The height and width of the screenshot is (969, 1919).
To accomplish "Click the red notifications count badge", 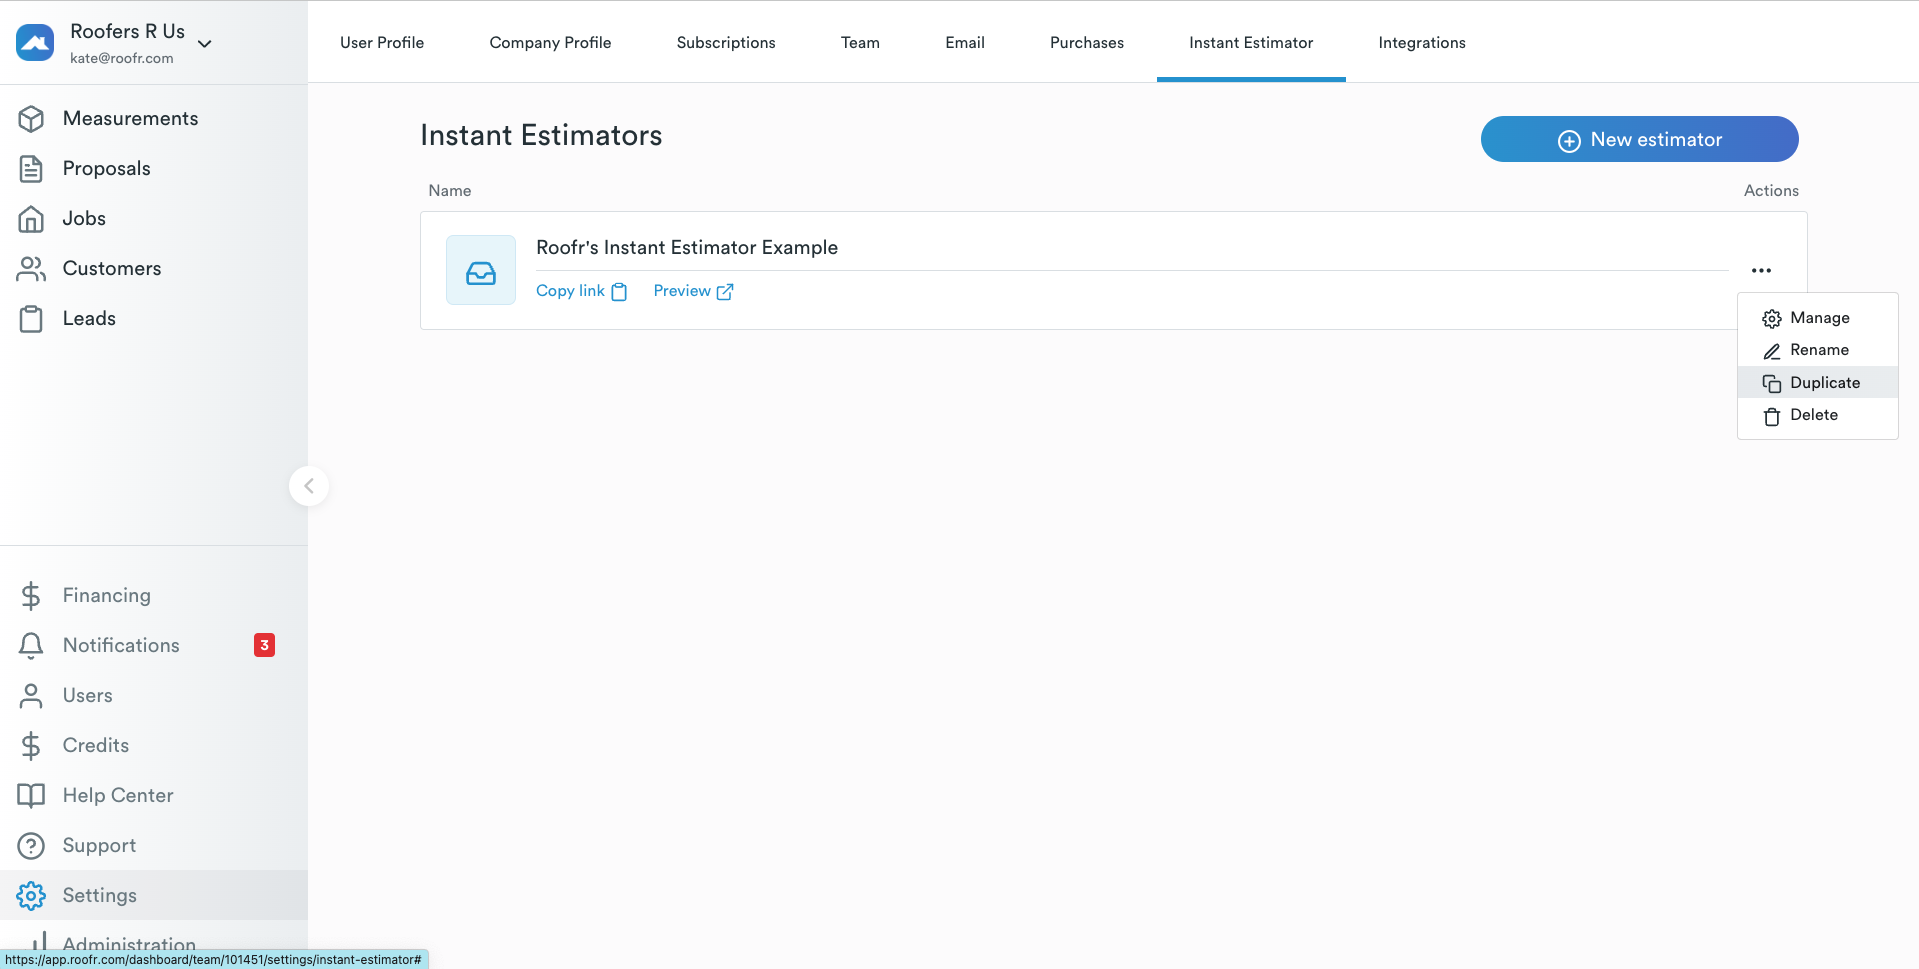I will [264, 645].
